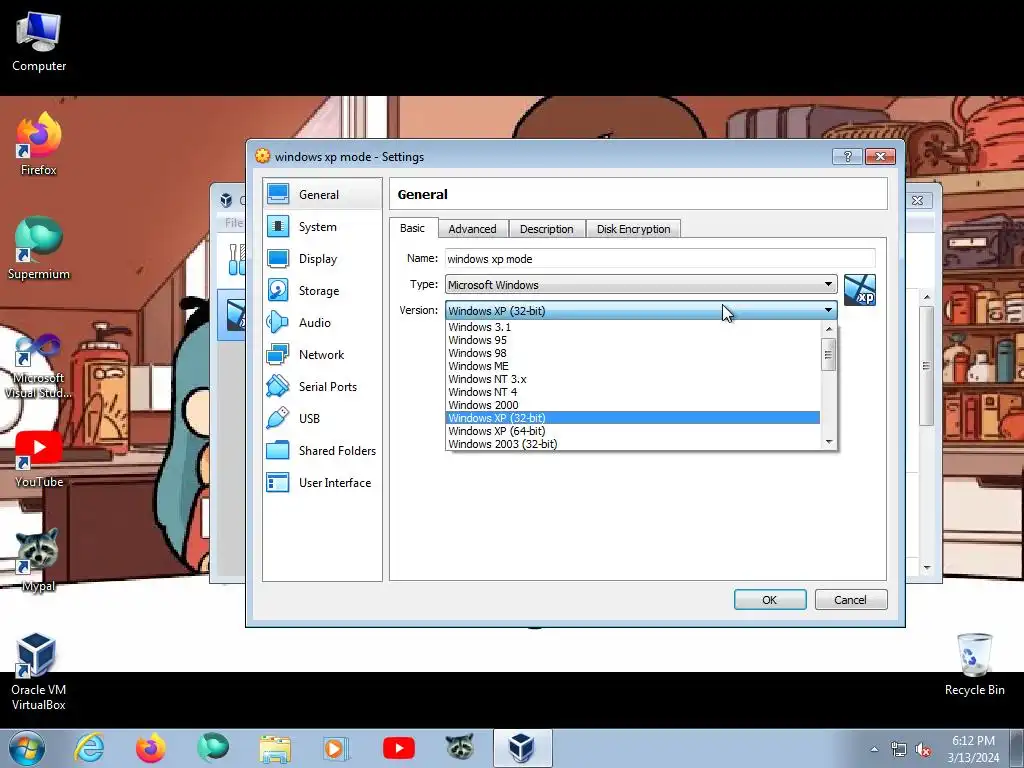Select highlighted Windows XP (32-bit) list entry

[632, 418]
